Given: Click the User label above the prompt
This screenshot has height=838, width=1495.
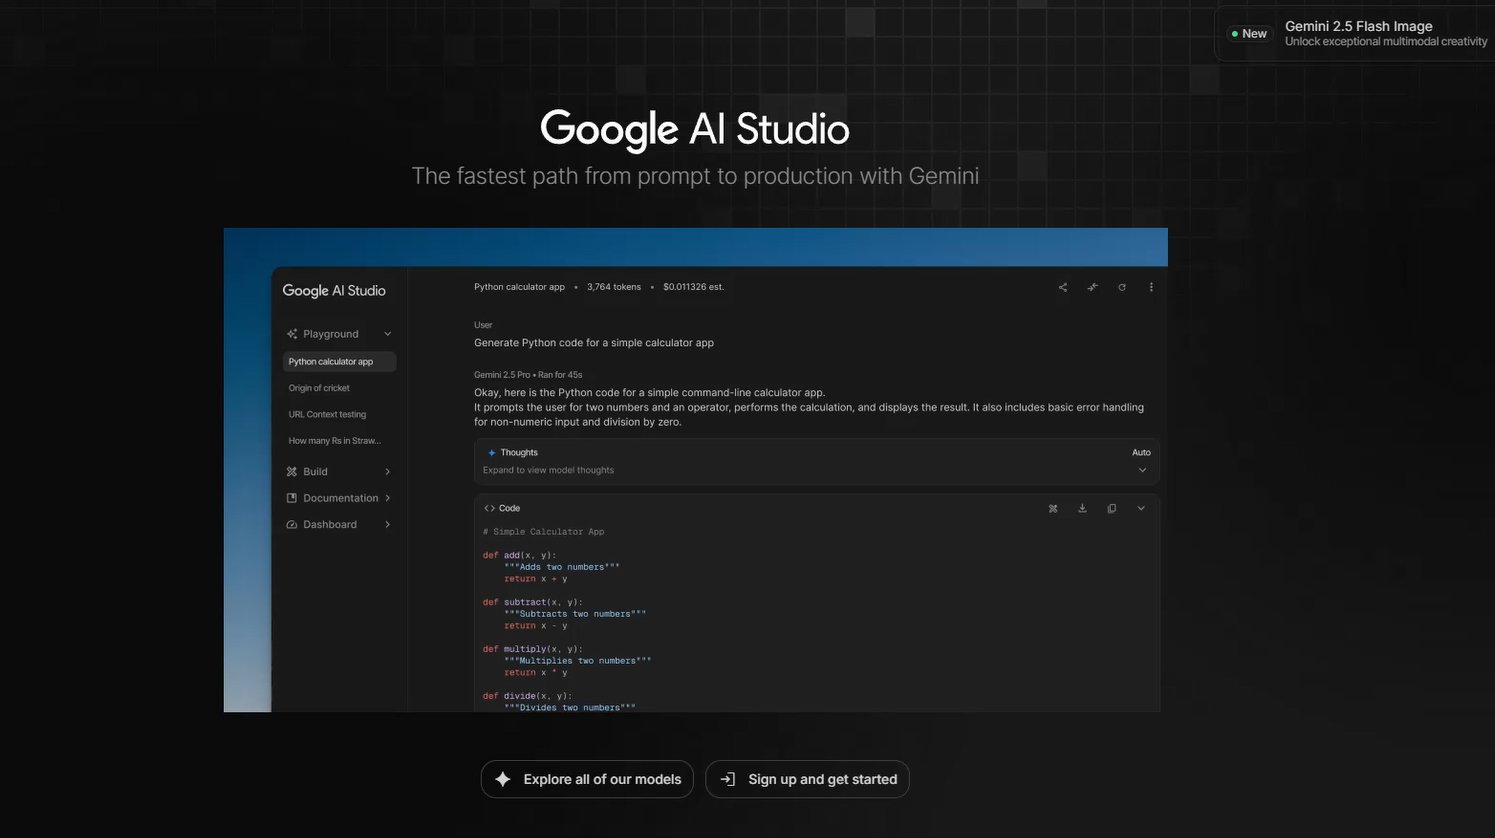Looking at the screenshot, I should pyautogui.click(x=483, y=325).
